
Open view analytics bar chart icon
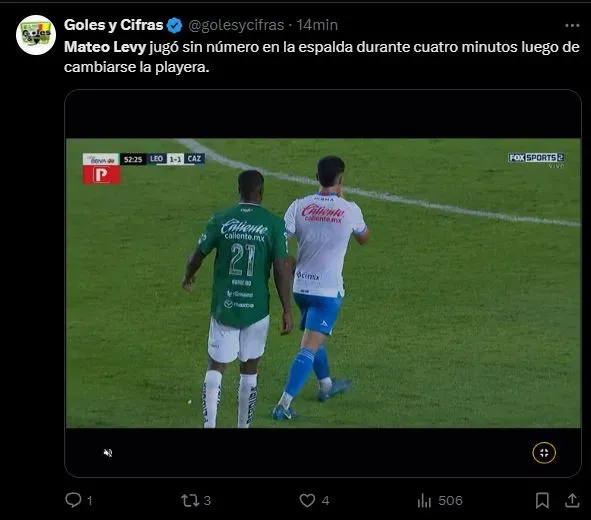pos(424,500)
